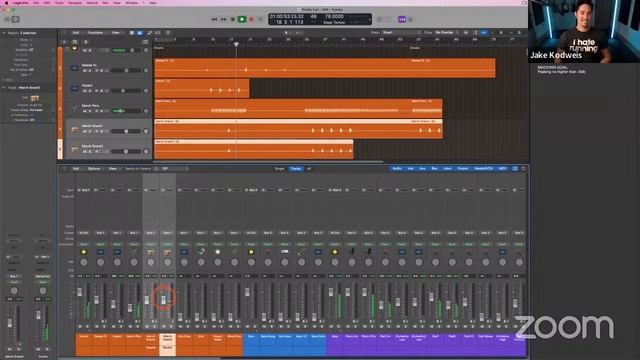Click the Kick instrument icon in the mixer
The height and width of the screenshot is (360, 640).
pyautogui.click(x=201, y=252)
